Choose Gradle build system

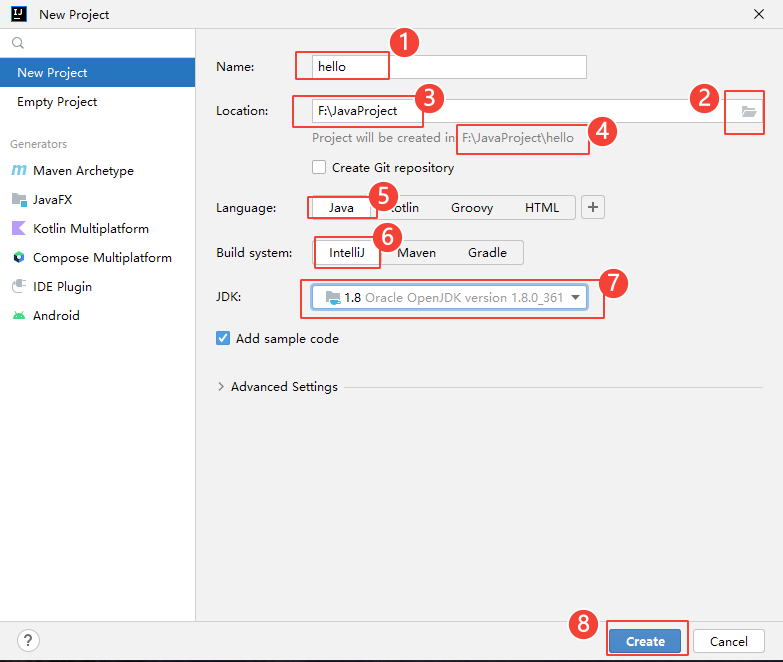click(487, 253)
